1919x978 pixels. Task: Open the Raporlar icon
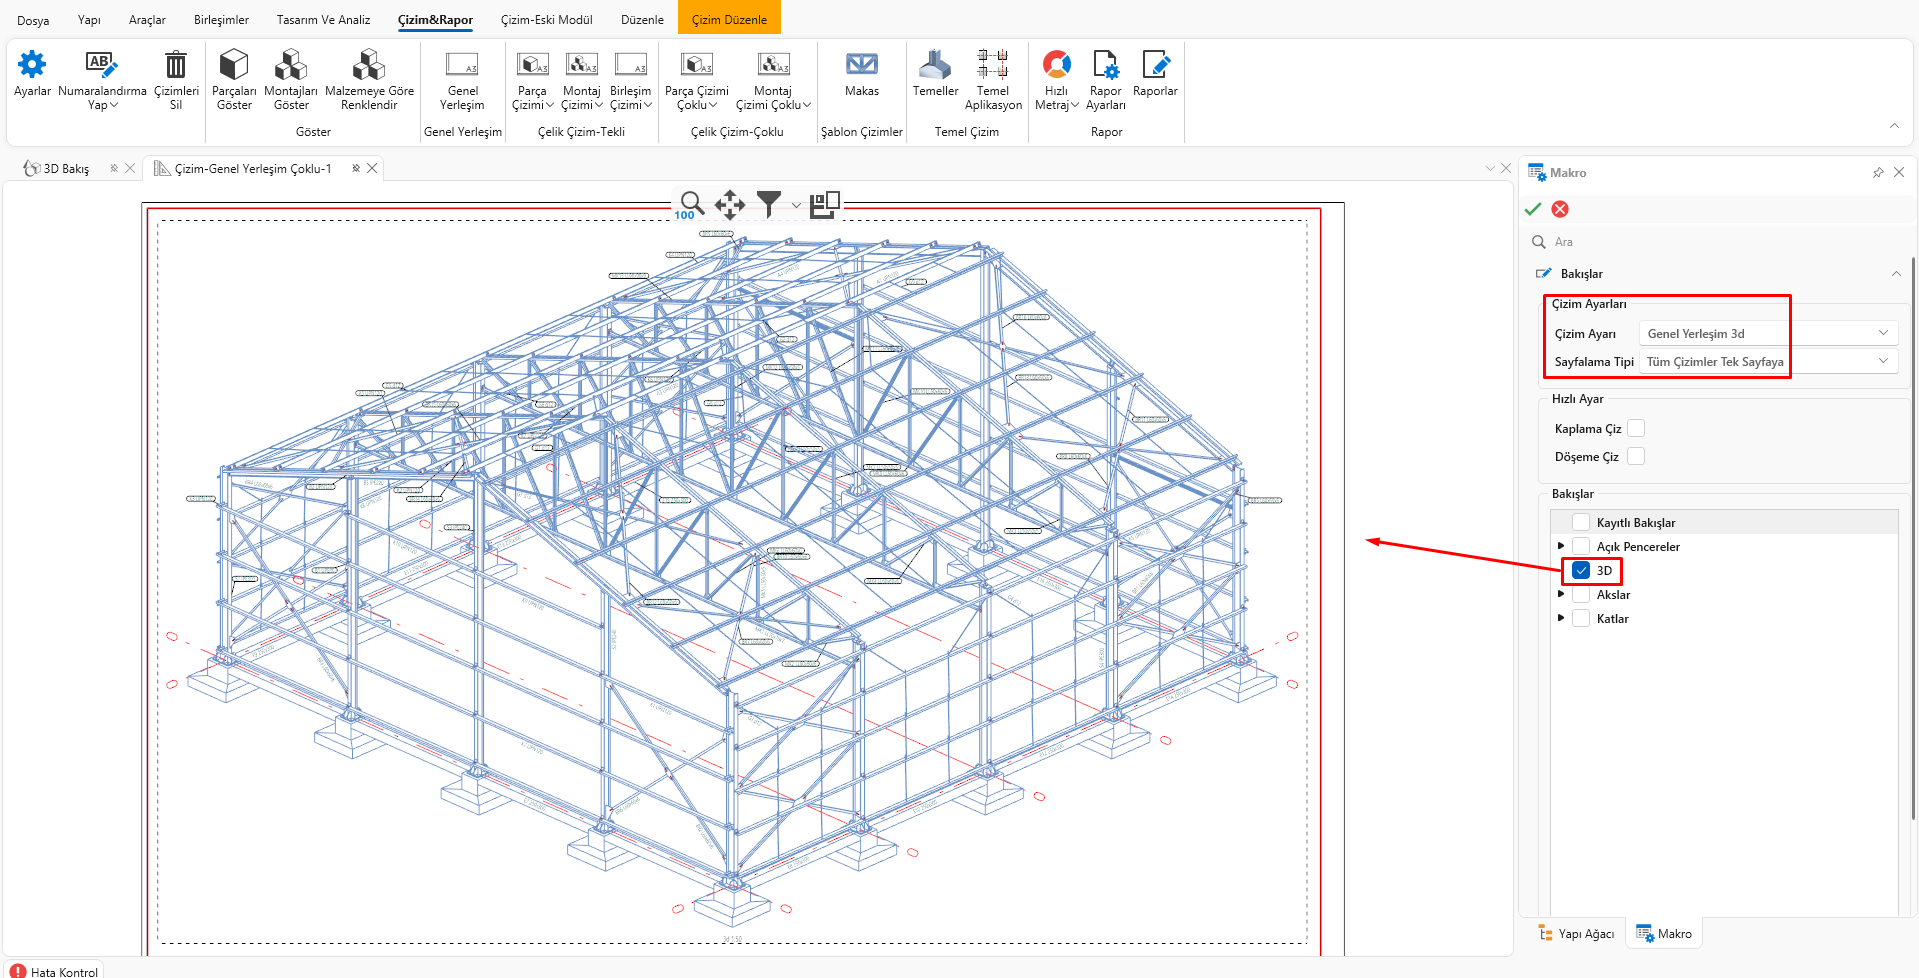(1155, 66)
